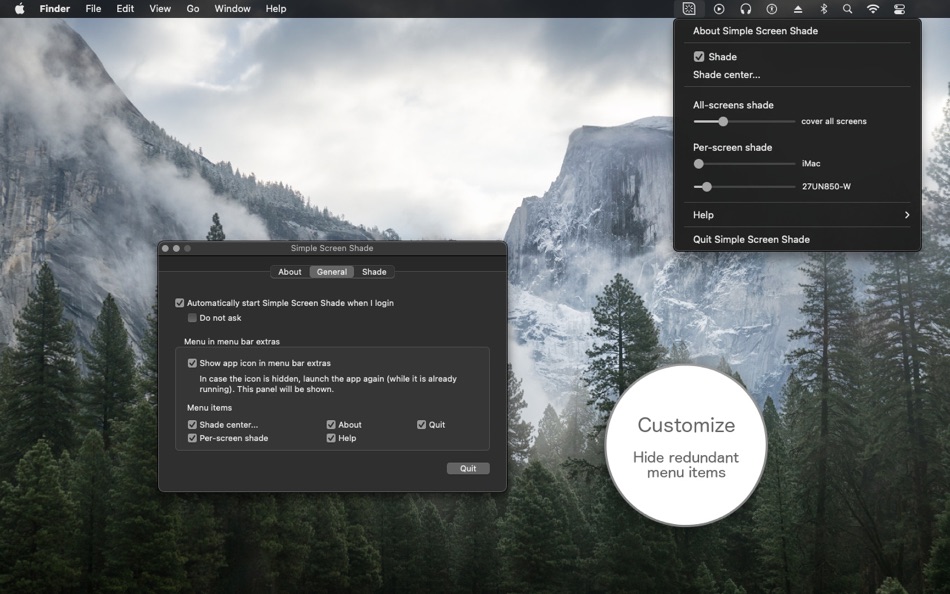Toggle the Help menu item checkbox

[x=331, y=438]
